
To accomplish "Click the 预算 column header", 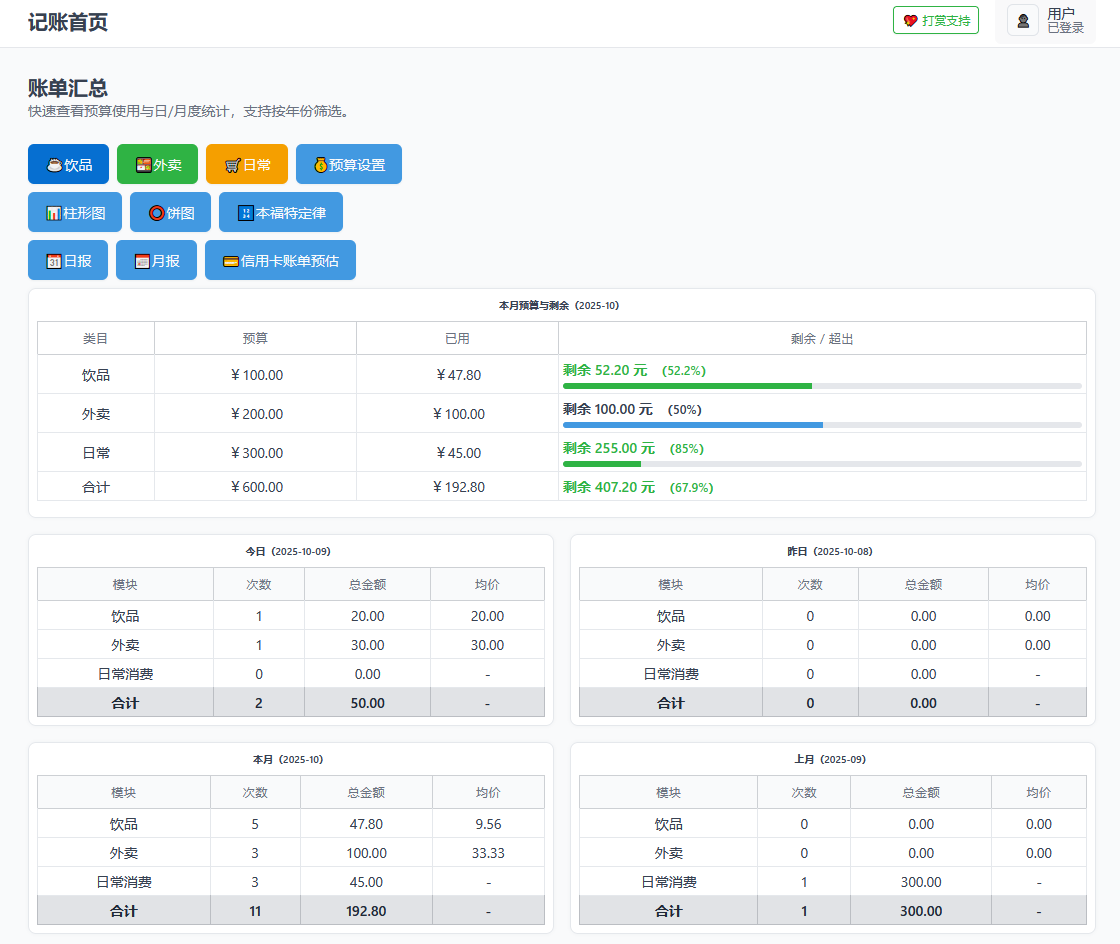I will [x=255, y=338].
